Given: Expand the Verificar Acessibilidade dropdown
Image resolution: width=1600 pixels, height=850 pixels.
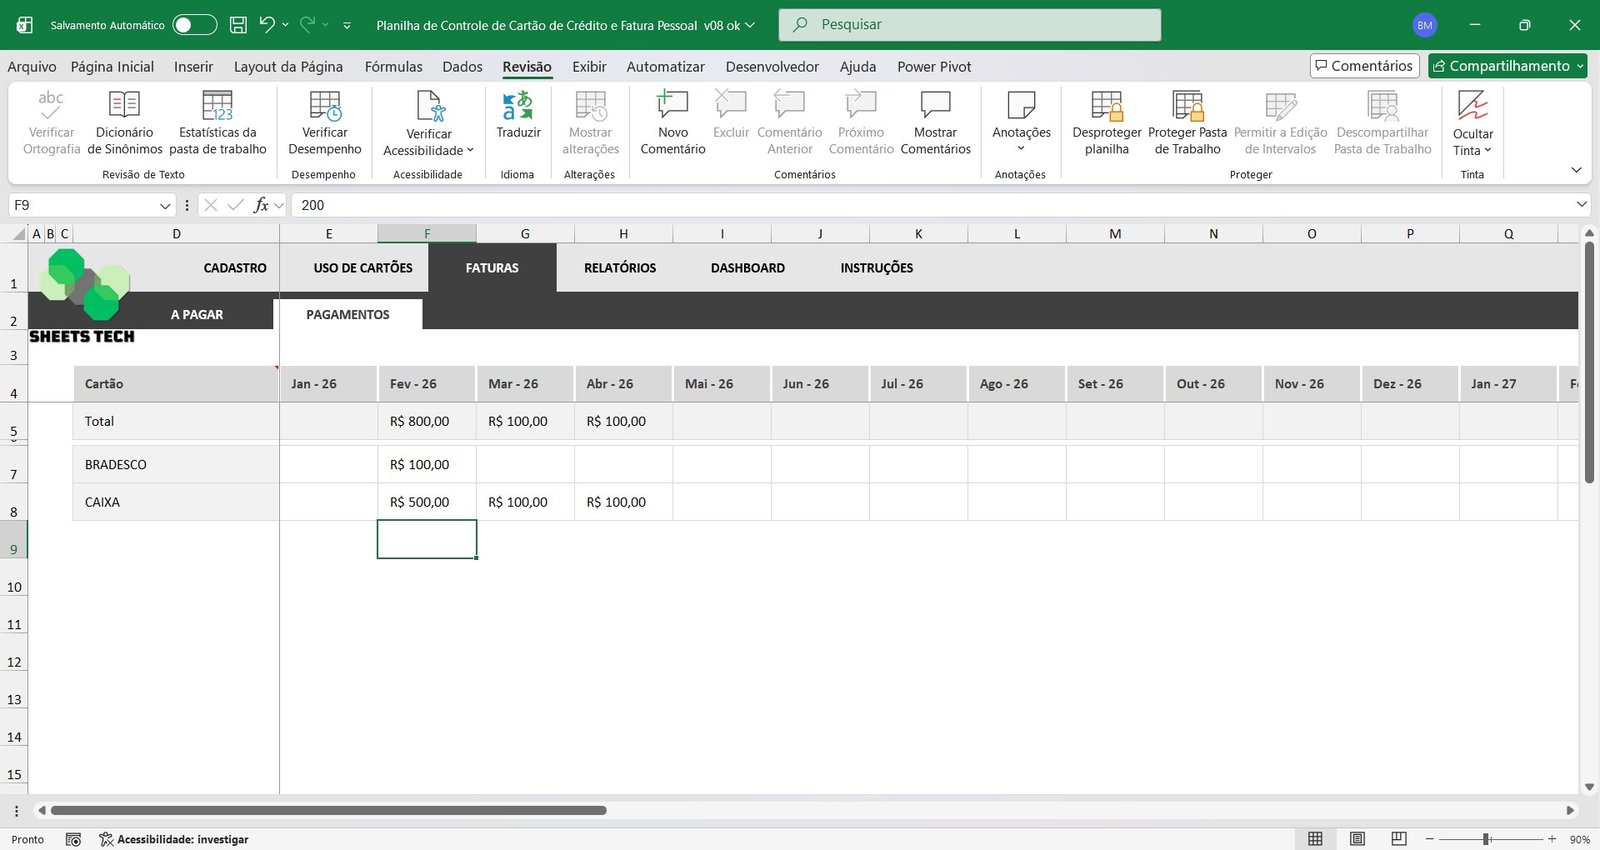Looking at the screenshot, I should coord(470,151).
